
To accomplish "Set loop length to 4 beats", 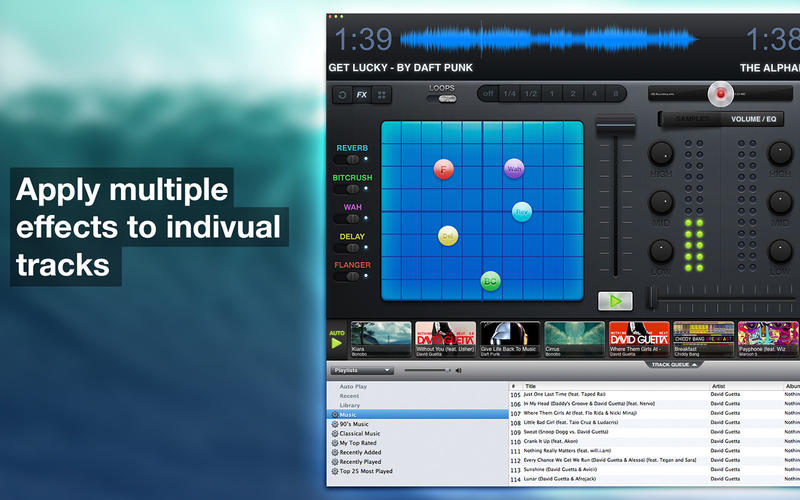I will click(x=594, y=94).
